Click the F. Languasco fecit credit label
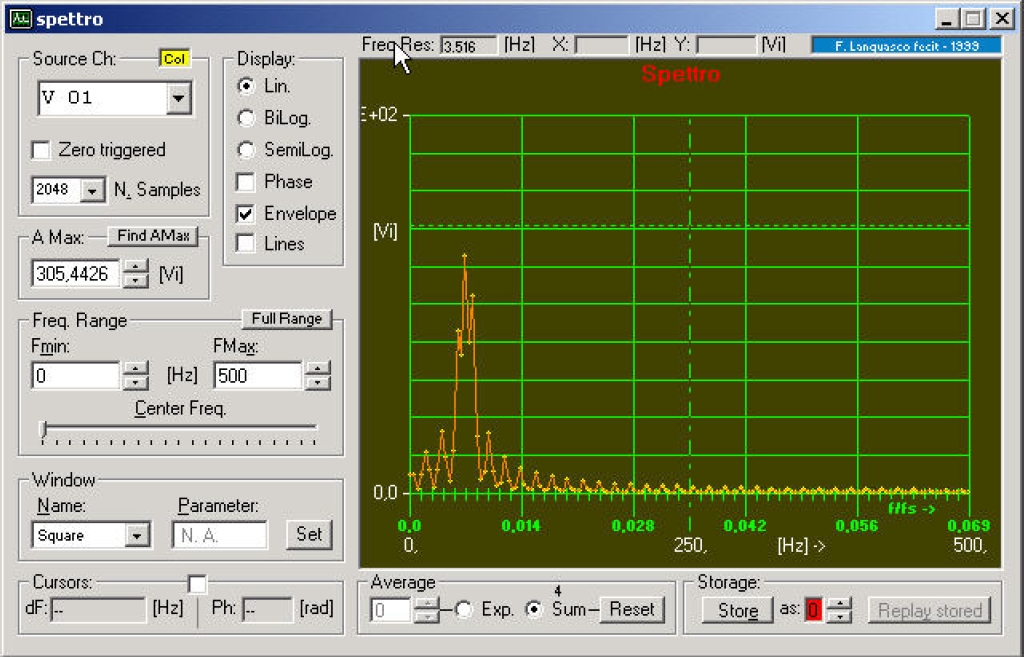1025x657 pixels. coord(907,46)
